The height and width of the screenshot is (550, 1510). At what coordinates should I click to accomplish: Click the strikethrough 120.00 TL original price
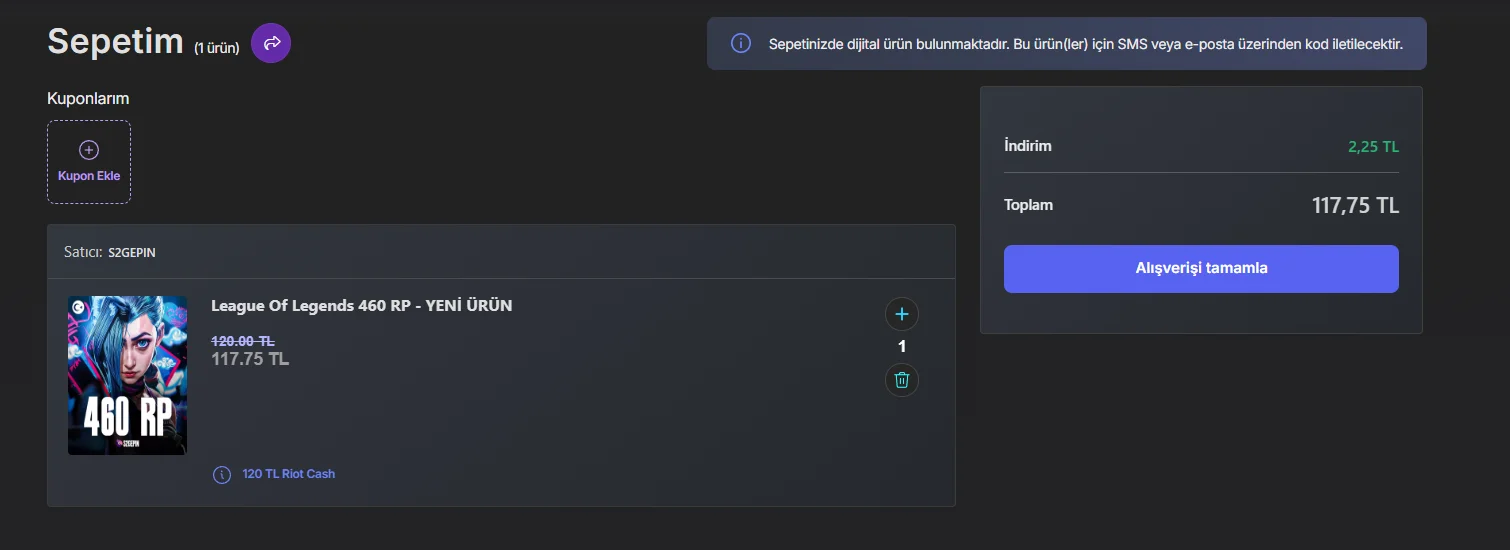tap(243, 341)
